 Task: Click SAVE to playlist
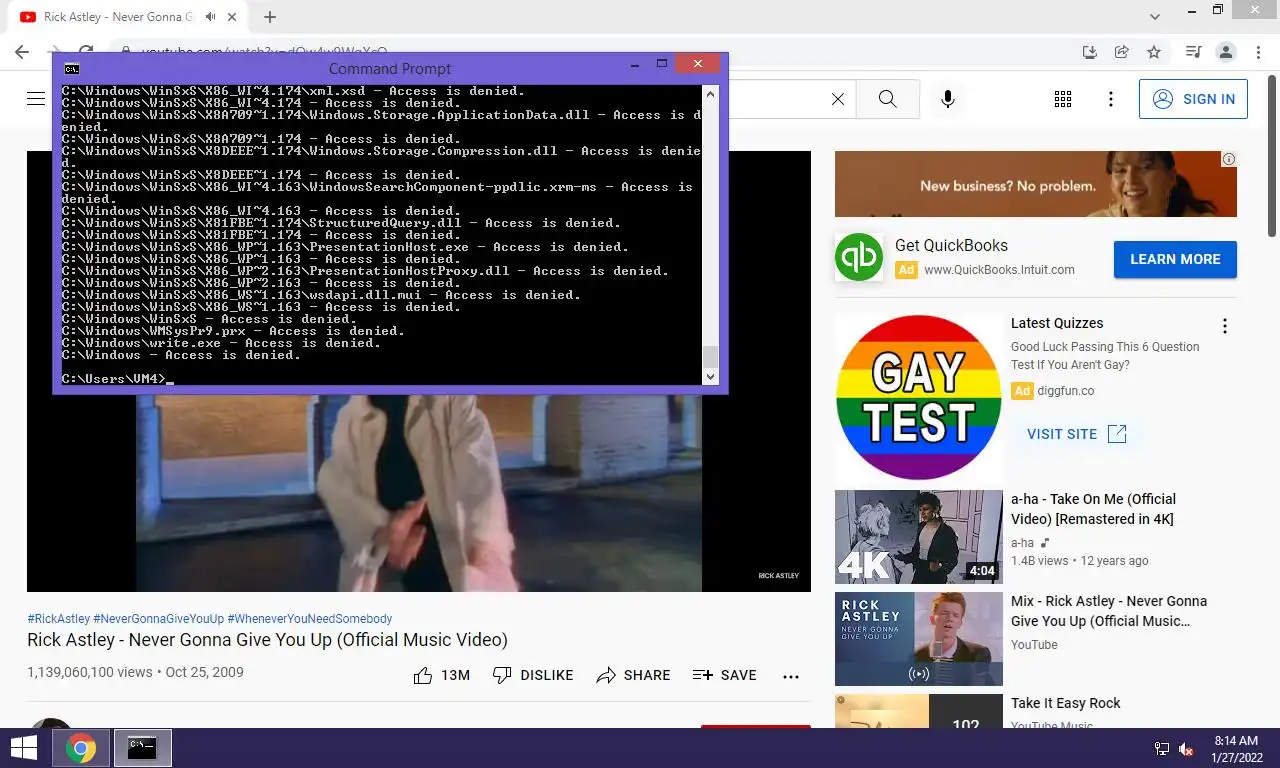[725, 675]
